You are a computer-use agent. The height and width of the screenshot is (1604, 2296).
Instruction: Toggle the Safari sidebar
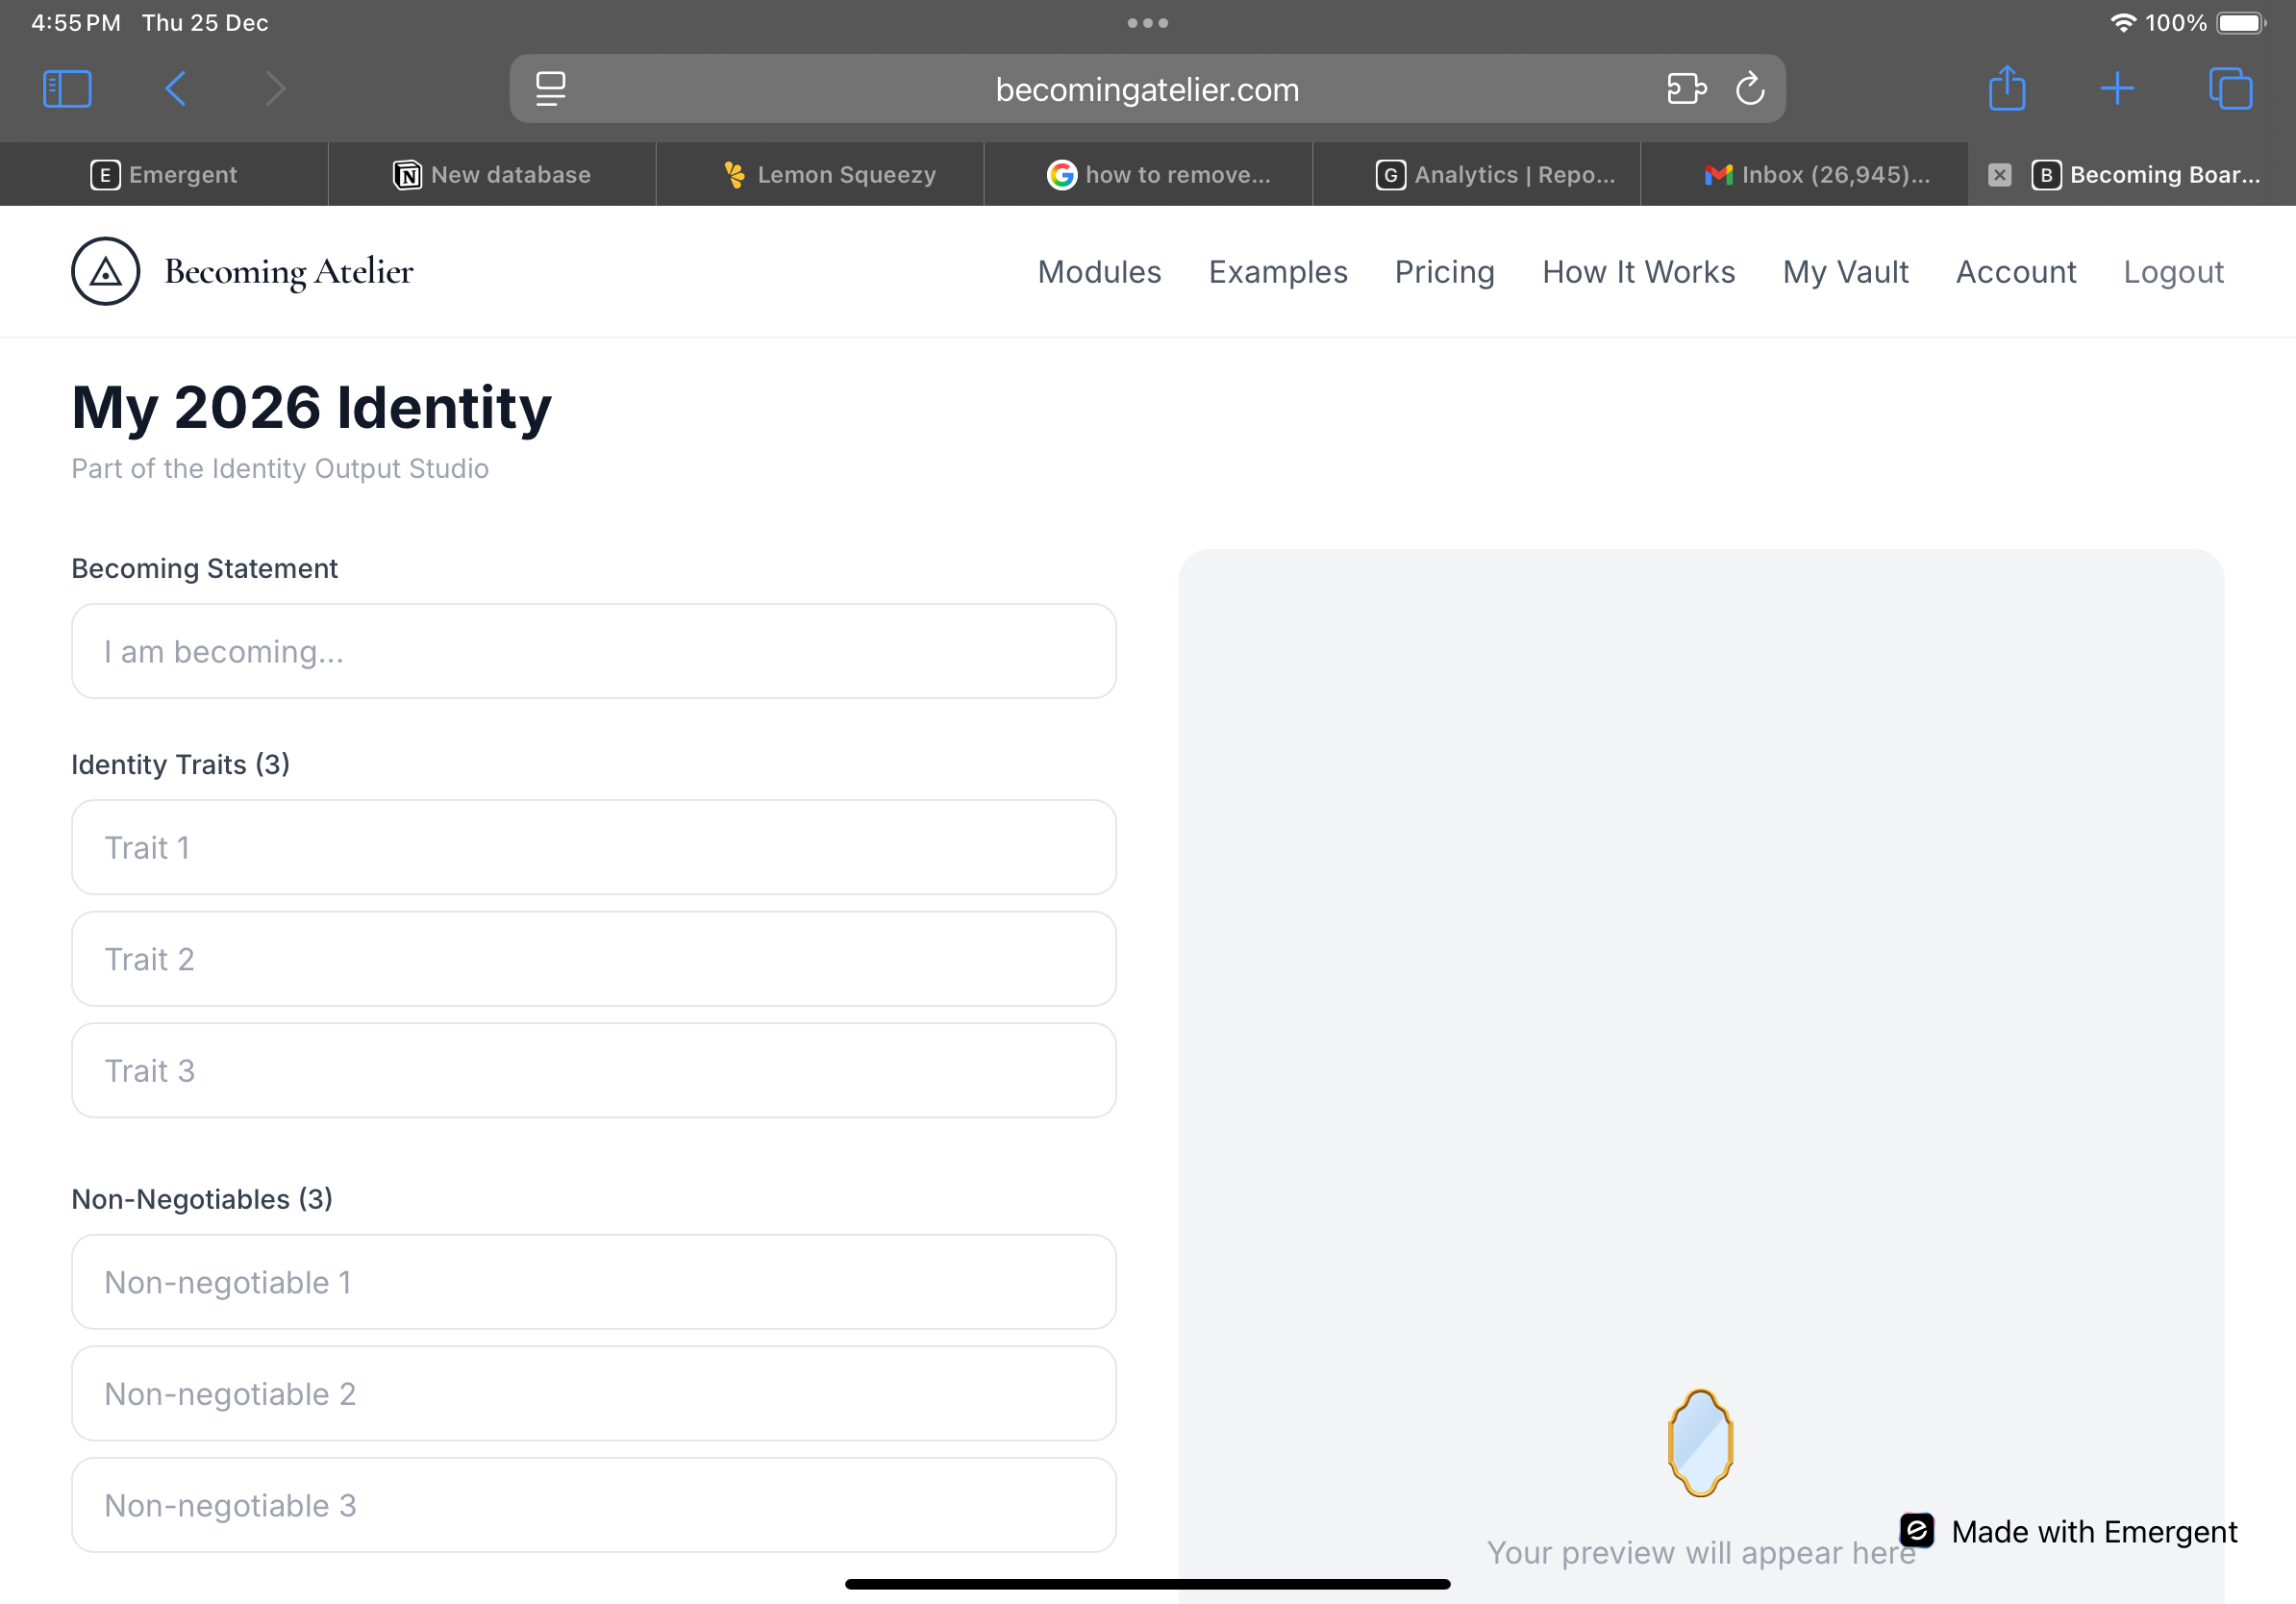pyautogui.click(x=67, y=88)
